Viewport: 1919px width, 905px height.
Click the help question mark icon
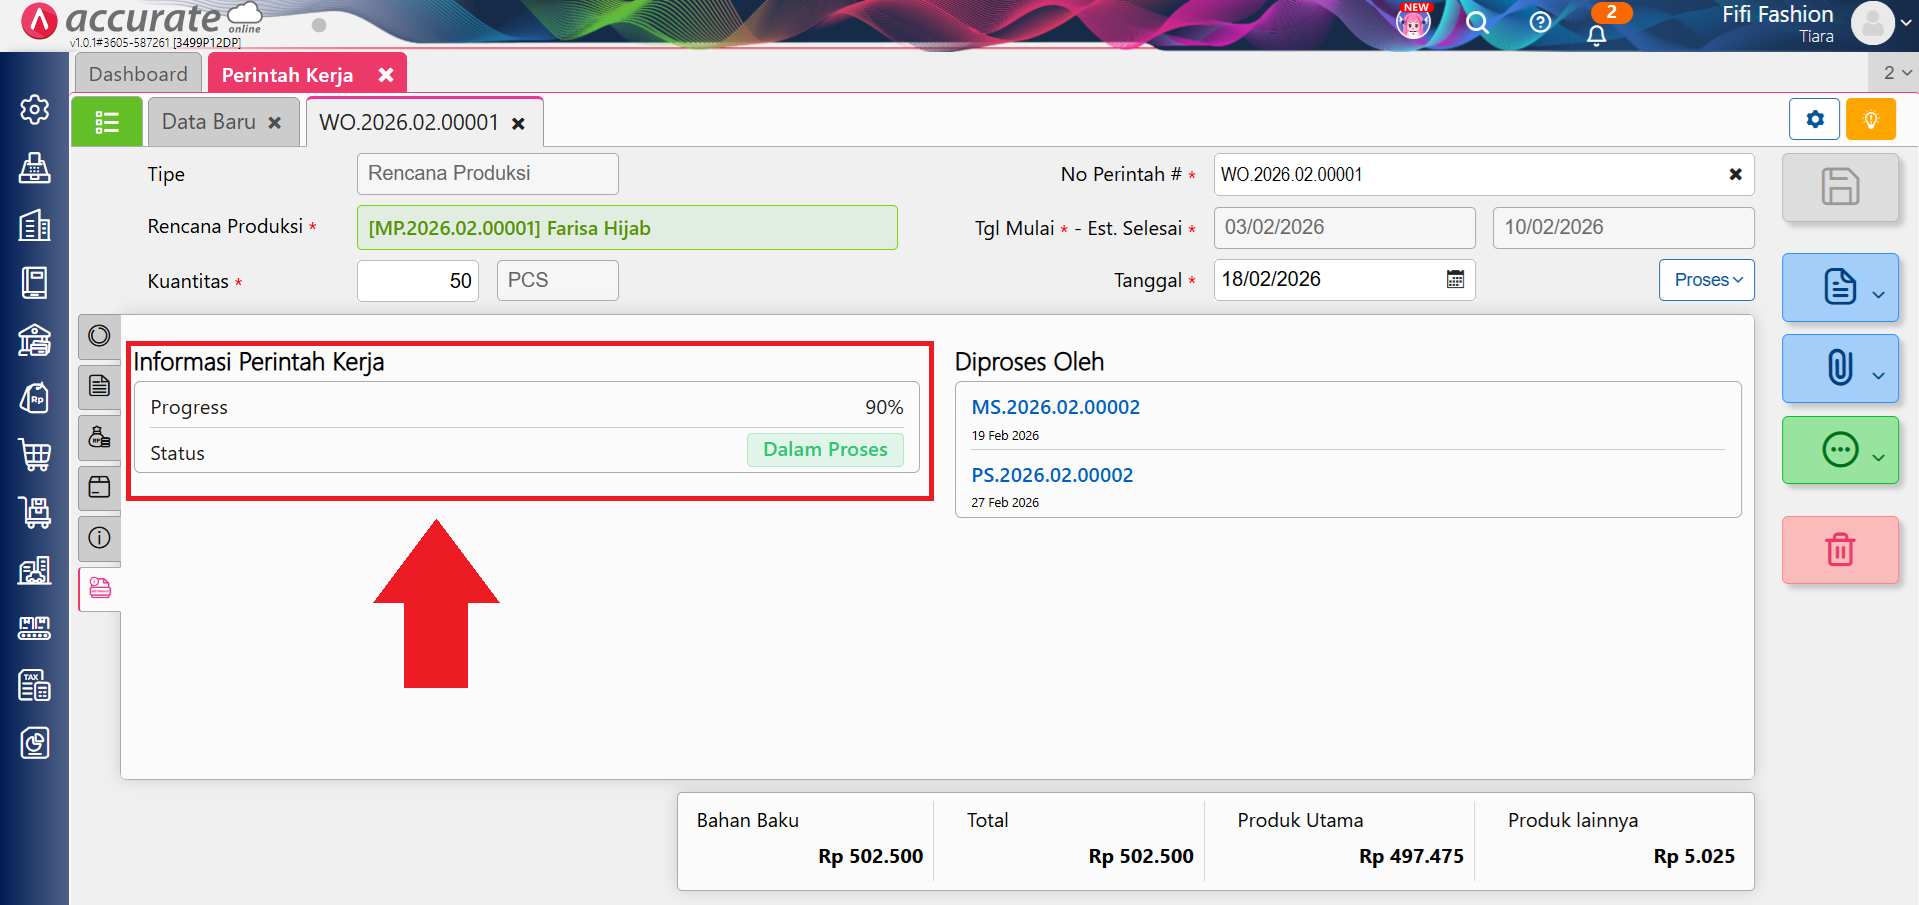[x=1540, y=22]
